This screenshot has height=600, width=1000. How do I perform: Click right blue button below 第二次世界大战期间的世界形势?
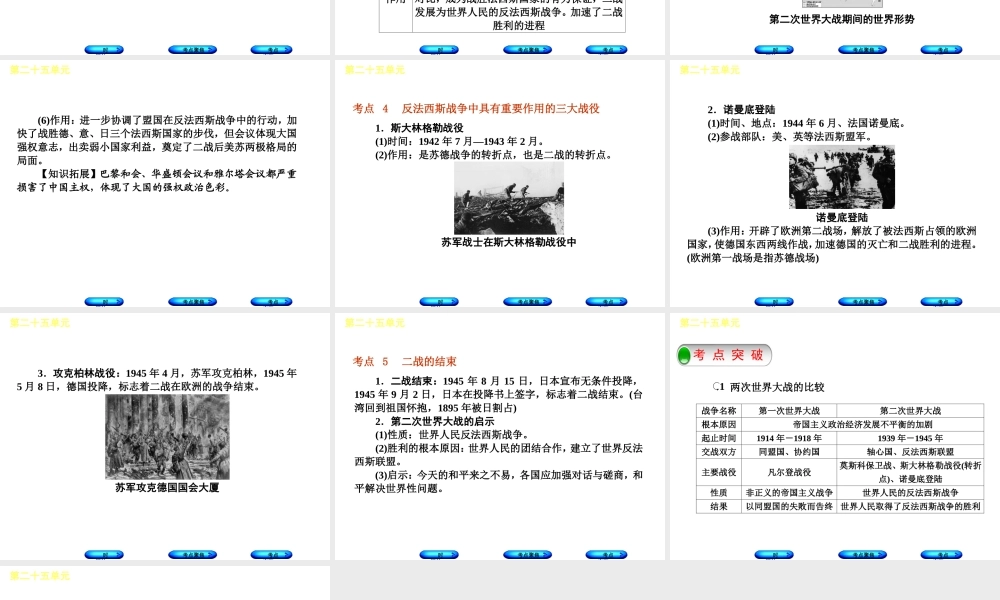pyautogui.click(x=941, y=50)
